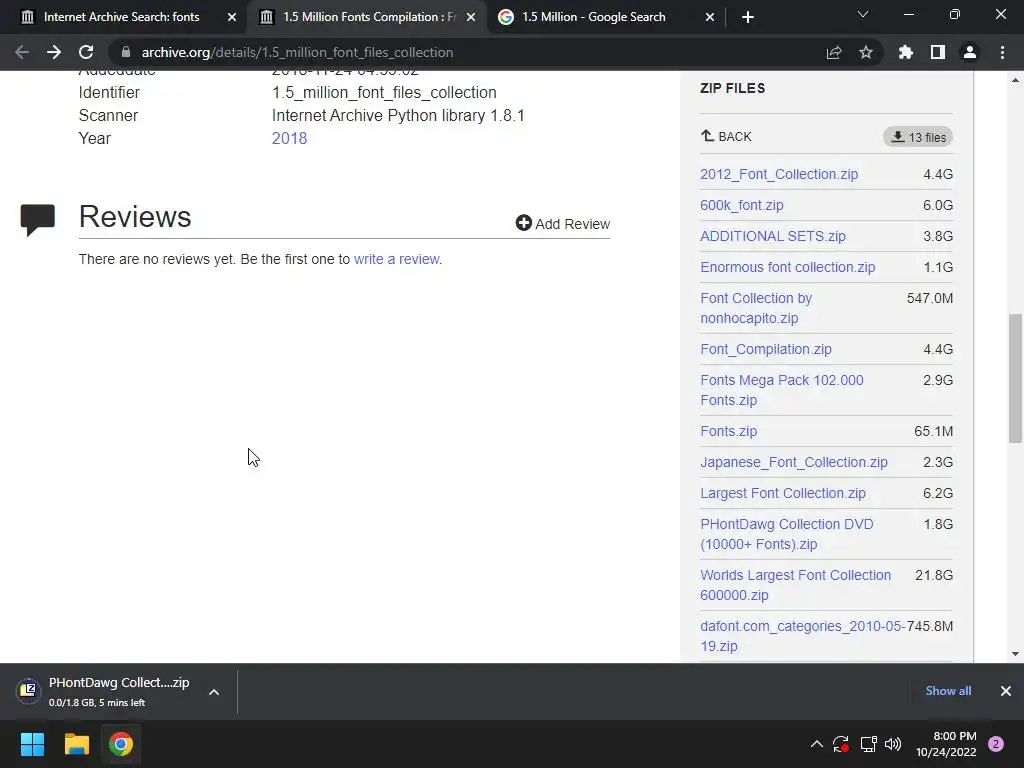Download all 13 files button
The height and width of the screenshot is (768, 1024).
click(918, 137)
